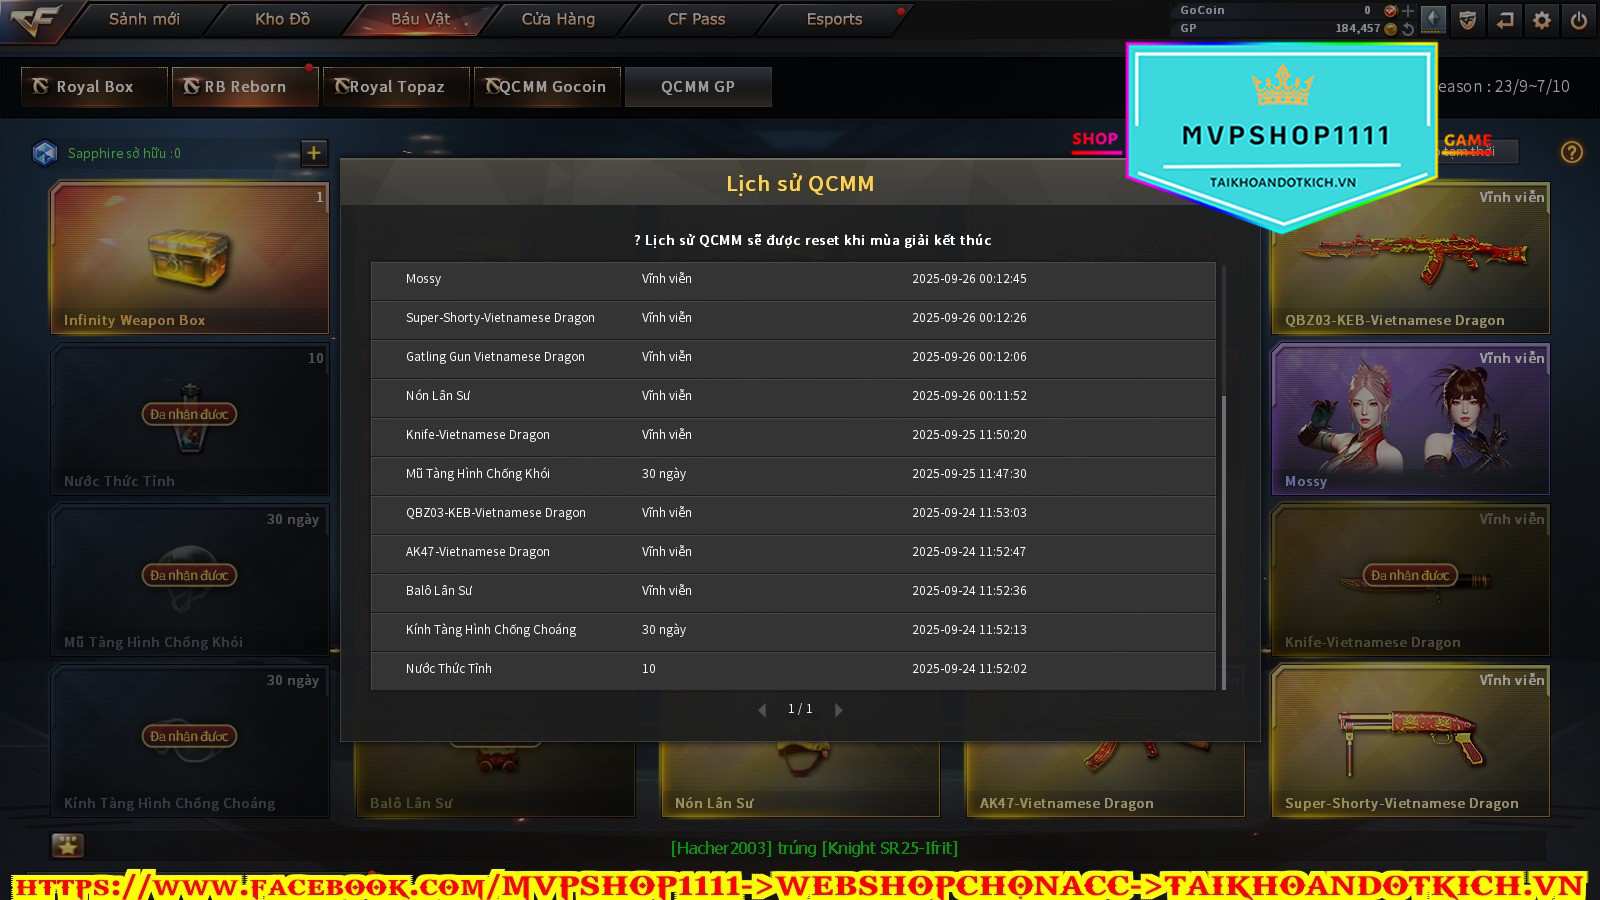Select the QCMM GP tab

coord(698,87)
